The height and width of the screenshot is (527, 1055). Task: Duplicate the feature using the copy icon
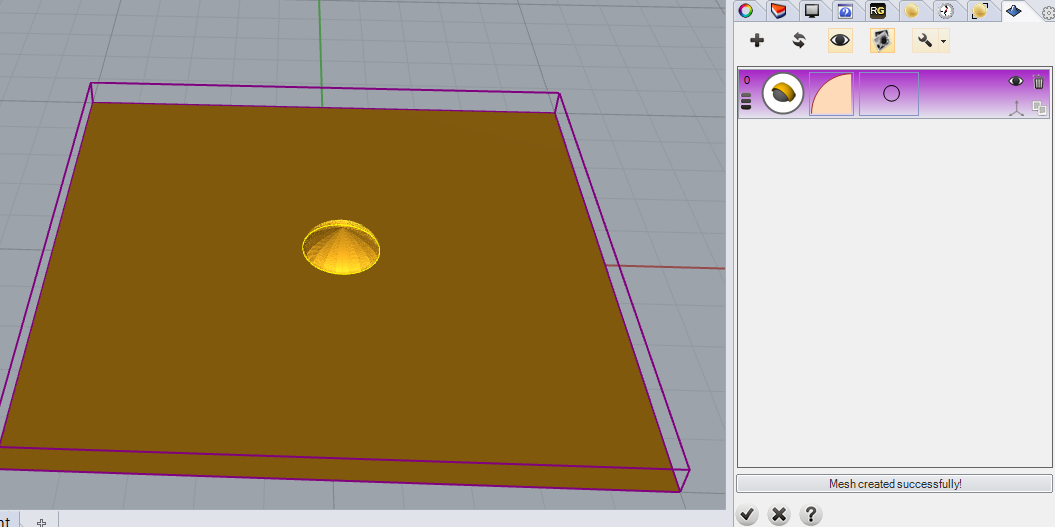pos(1039,108)
